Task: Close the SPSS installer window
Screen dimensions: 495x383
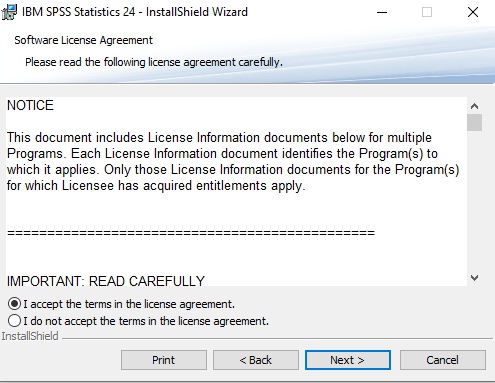Action: point(473,12)
